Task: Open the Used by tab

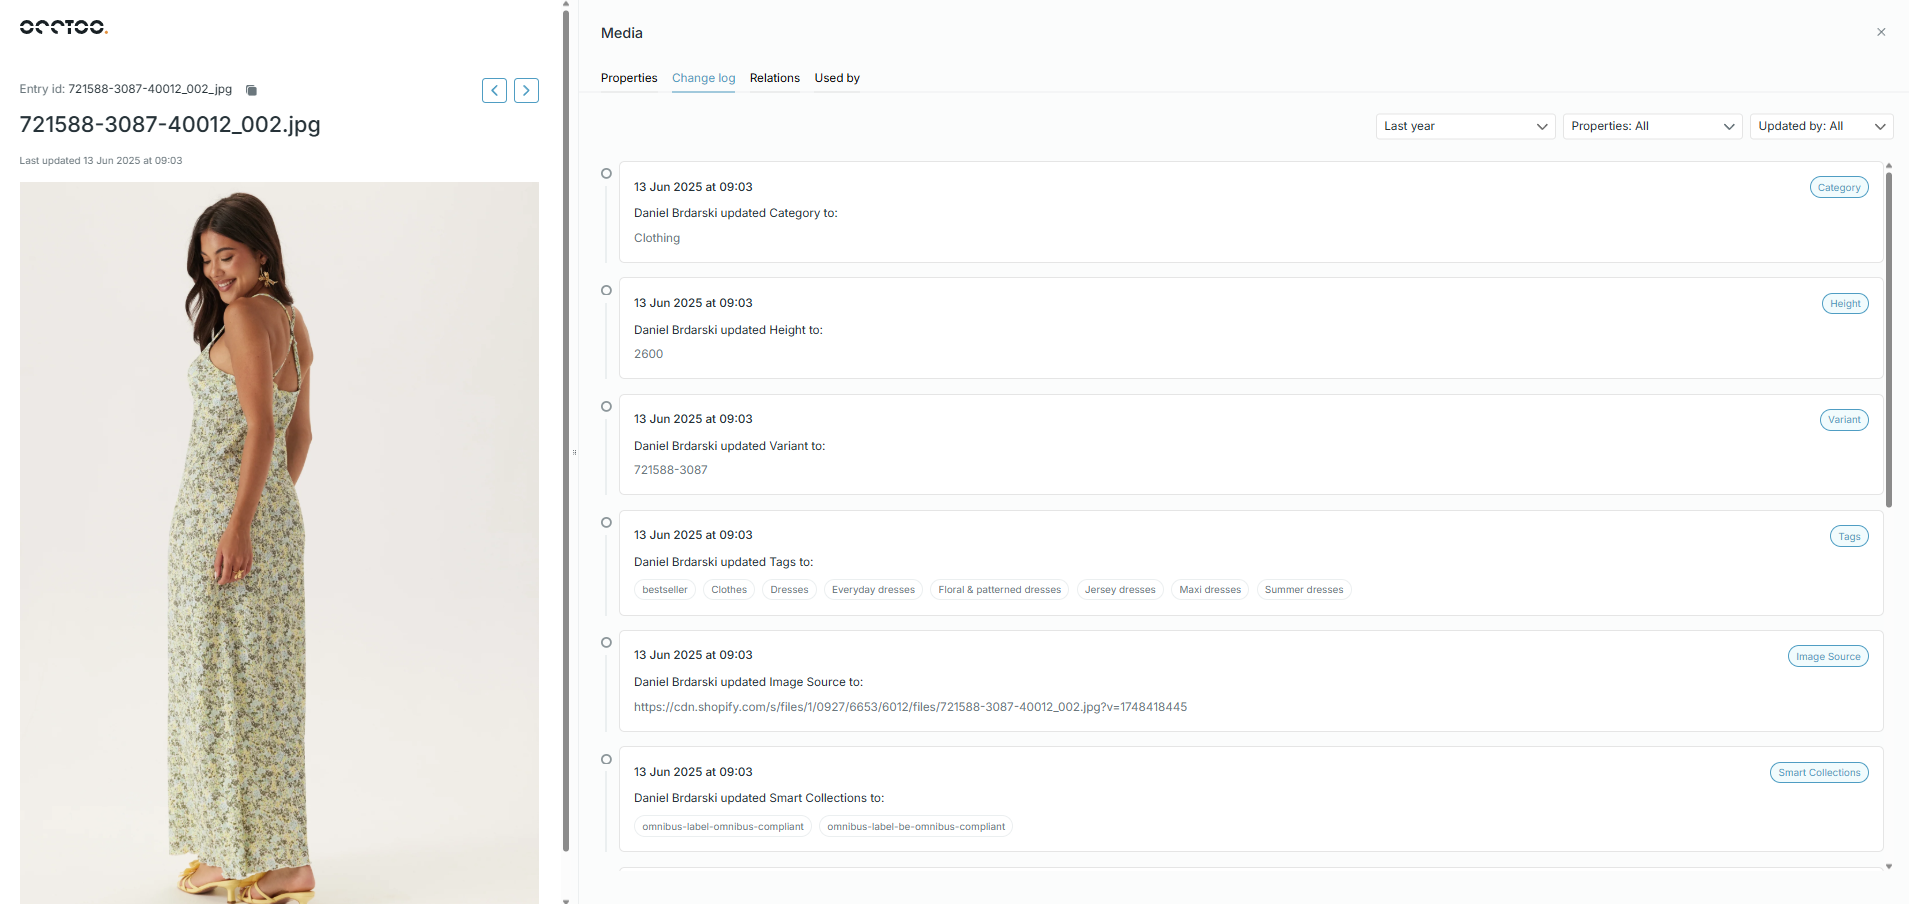Action: 837,78
